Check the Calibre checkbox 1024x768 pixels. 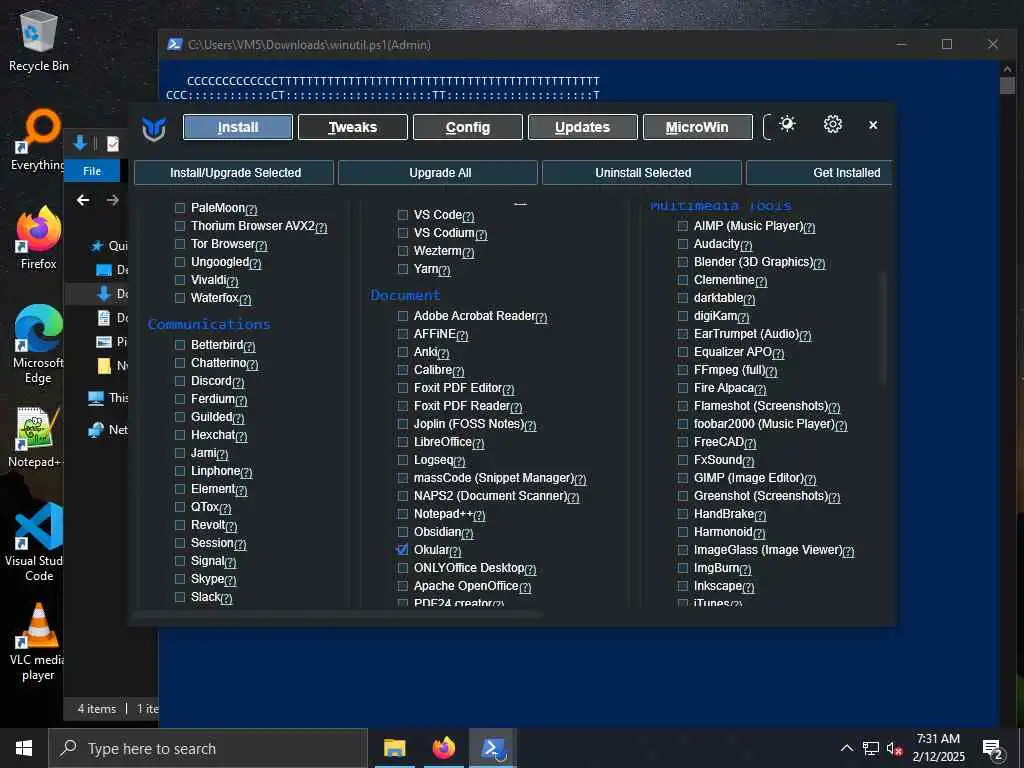point(402,370)
